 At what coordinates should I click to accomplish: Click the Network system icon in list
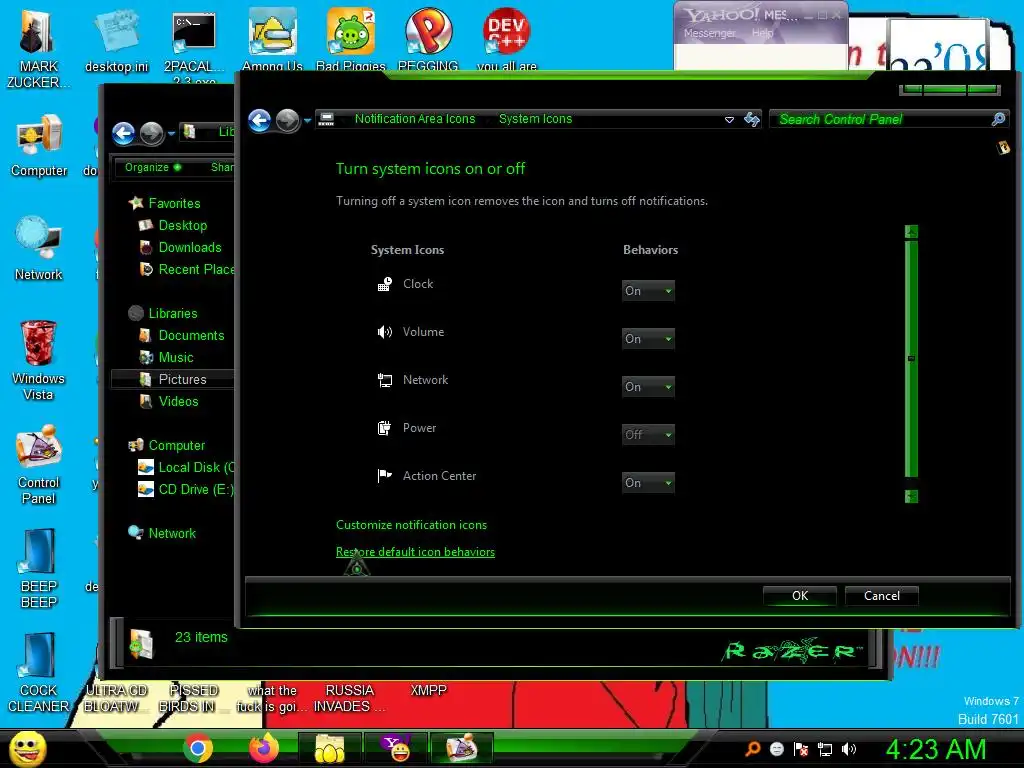pos(385,380)
